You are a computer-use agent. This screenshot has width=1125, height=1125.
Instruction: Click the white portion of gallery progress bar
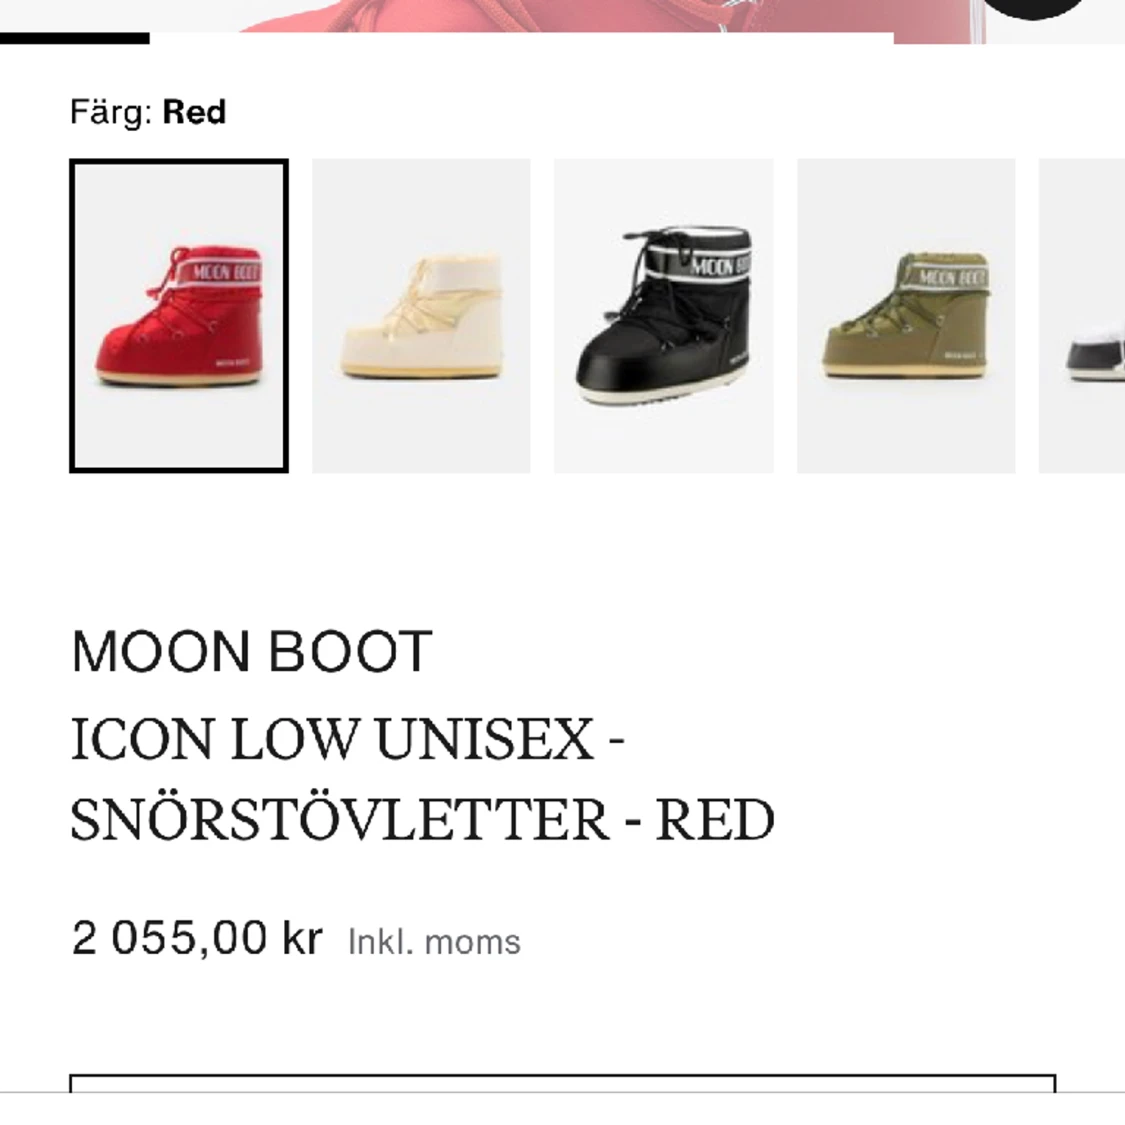(x=520, y=38)
